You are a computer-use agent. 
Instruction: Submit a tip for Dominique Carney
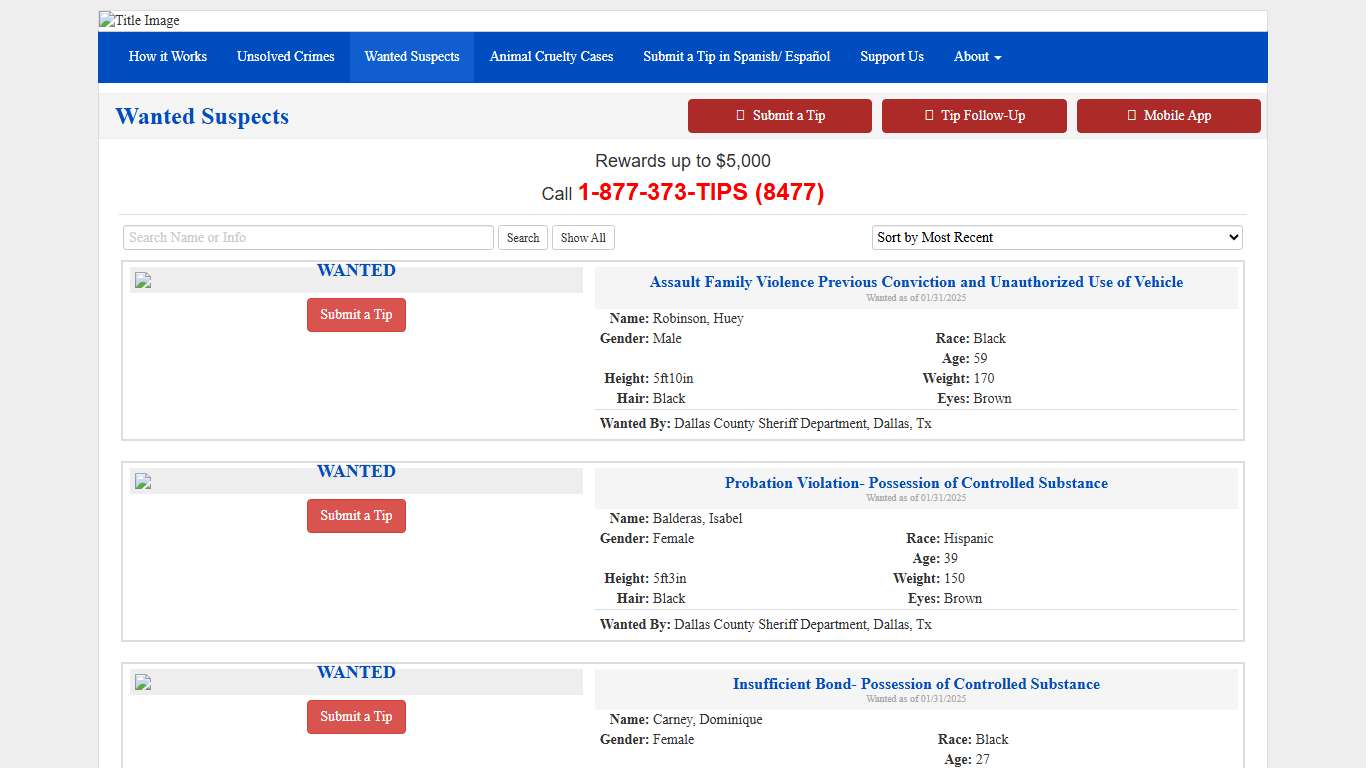[356, 717]
